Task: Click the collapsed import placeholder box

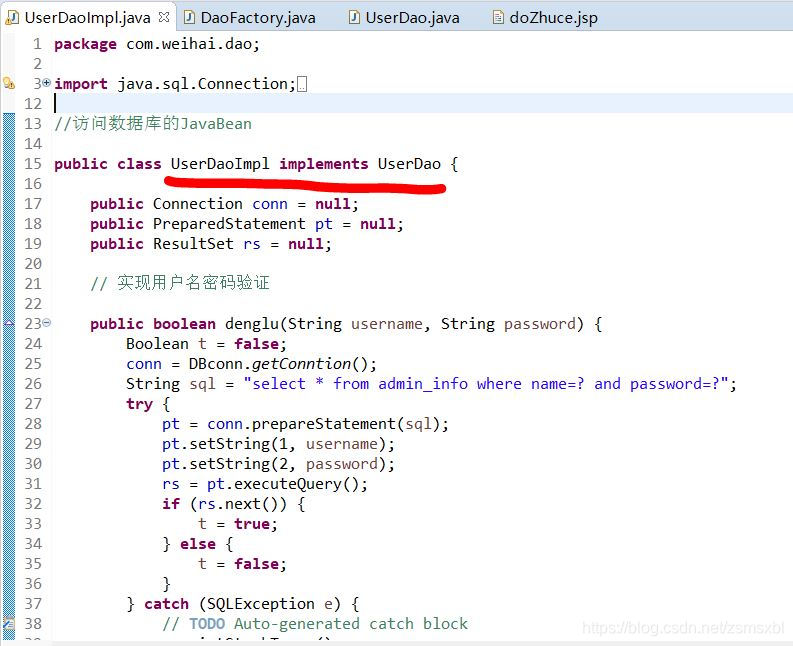Action: pyautogui.click(x=302, y=84)
